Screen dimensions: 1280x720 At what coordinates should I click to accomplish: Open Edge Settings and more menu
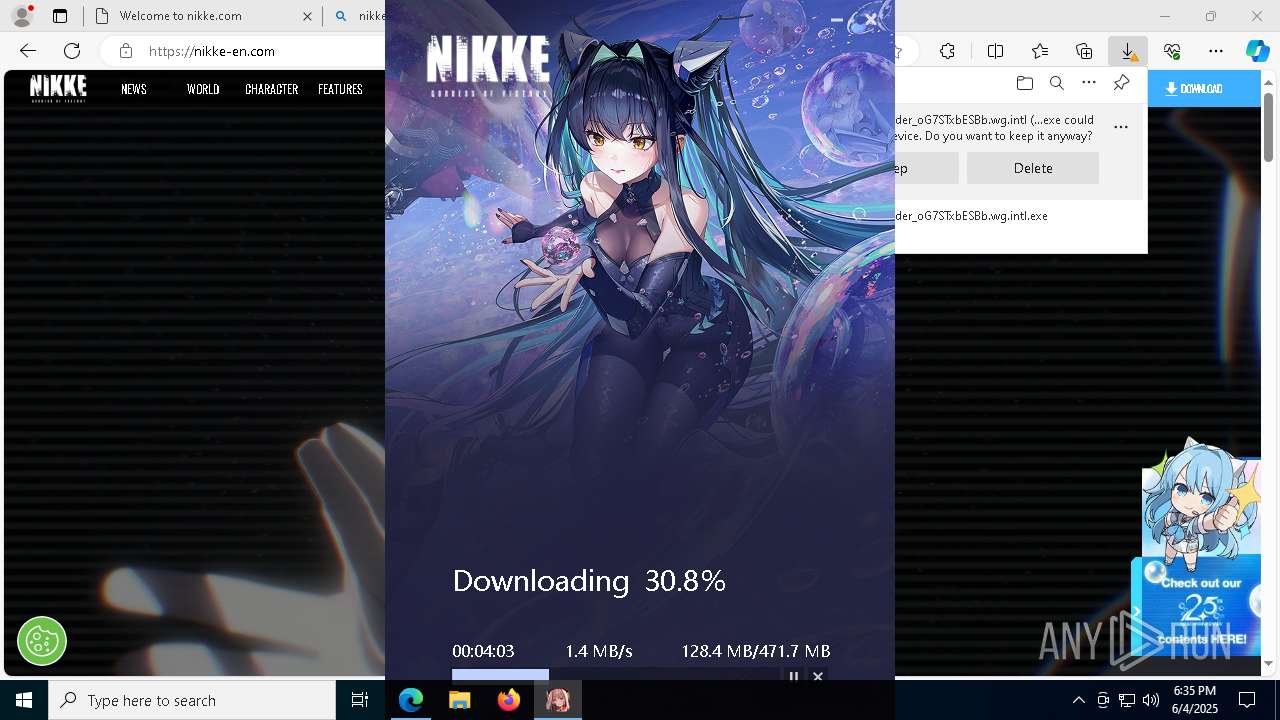(1216, 51)
